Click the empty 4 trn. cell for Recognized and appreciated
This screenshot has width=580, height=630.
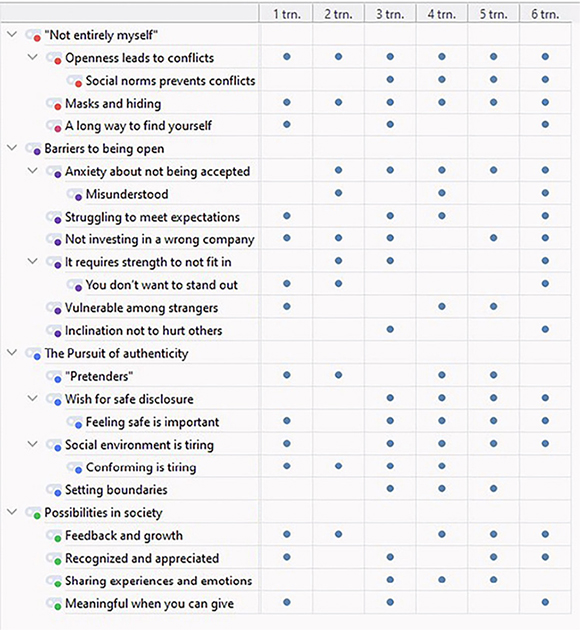442,557
